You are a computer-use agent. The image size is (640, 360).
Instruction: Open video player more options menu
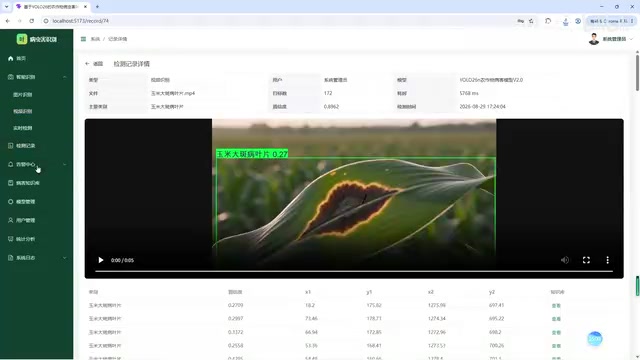[x=607, y=260]
